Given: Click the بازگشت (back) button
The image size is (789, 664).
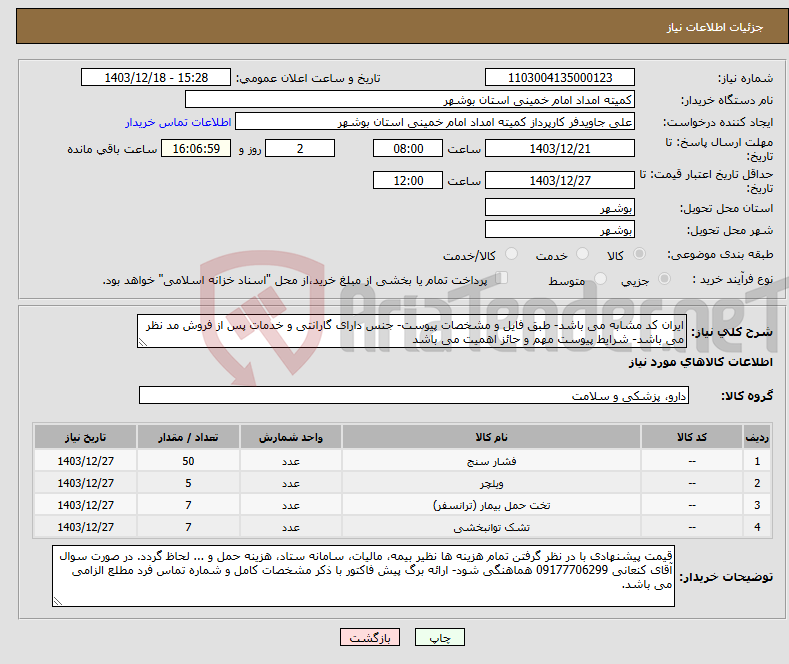Looking at the screenshot, I should 370,637.
